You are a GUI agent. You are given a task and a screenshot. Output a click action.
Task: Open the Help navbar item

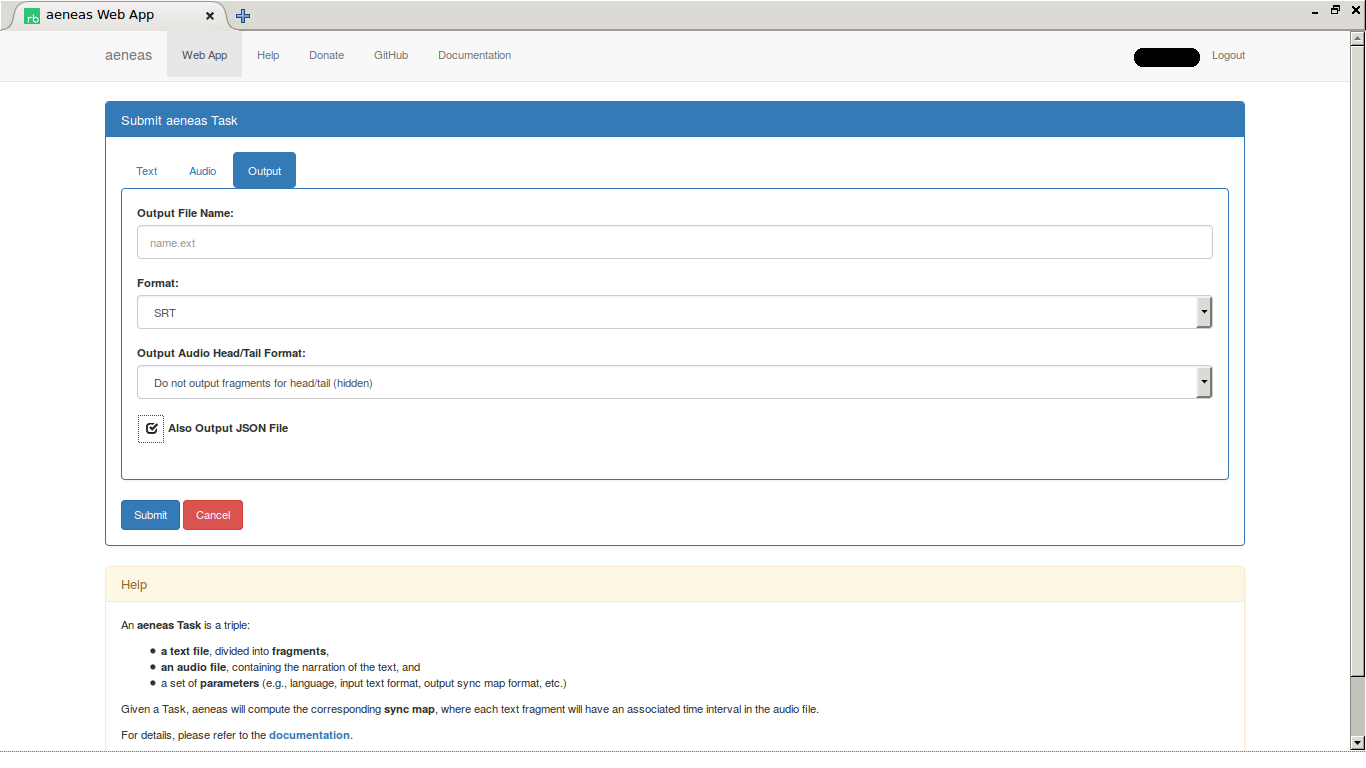(x=268, y=55)
